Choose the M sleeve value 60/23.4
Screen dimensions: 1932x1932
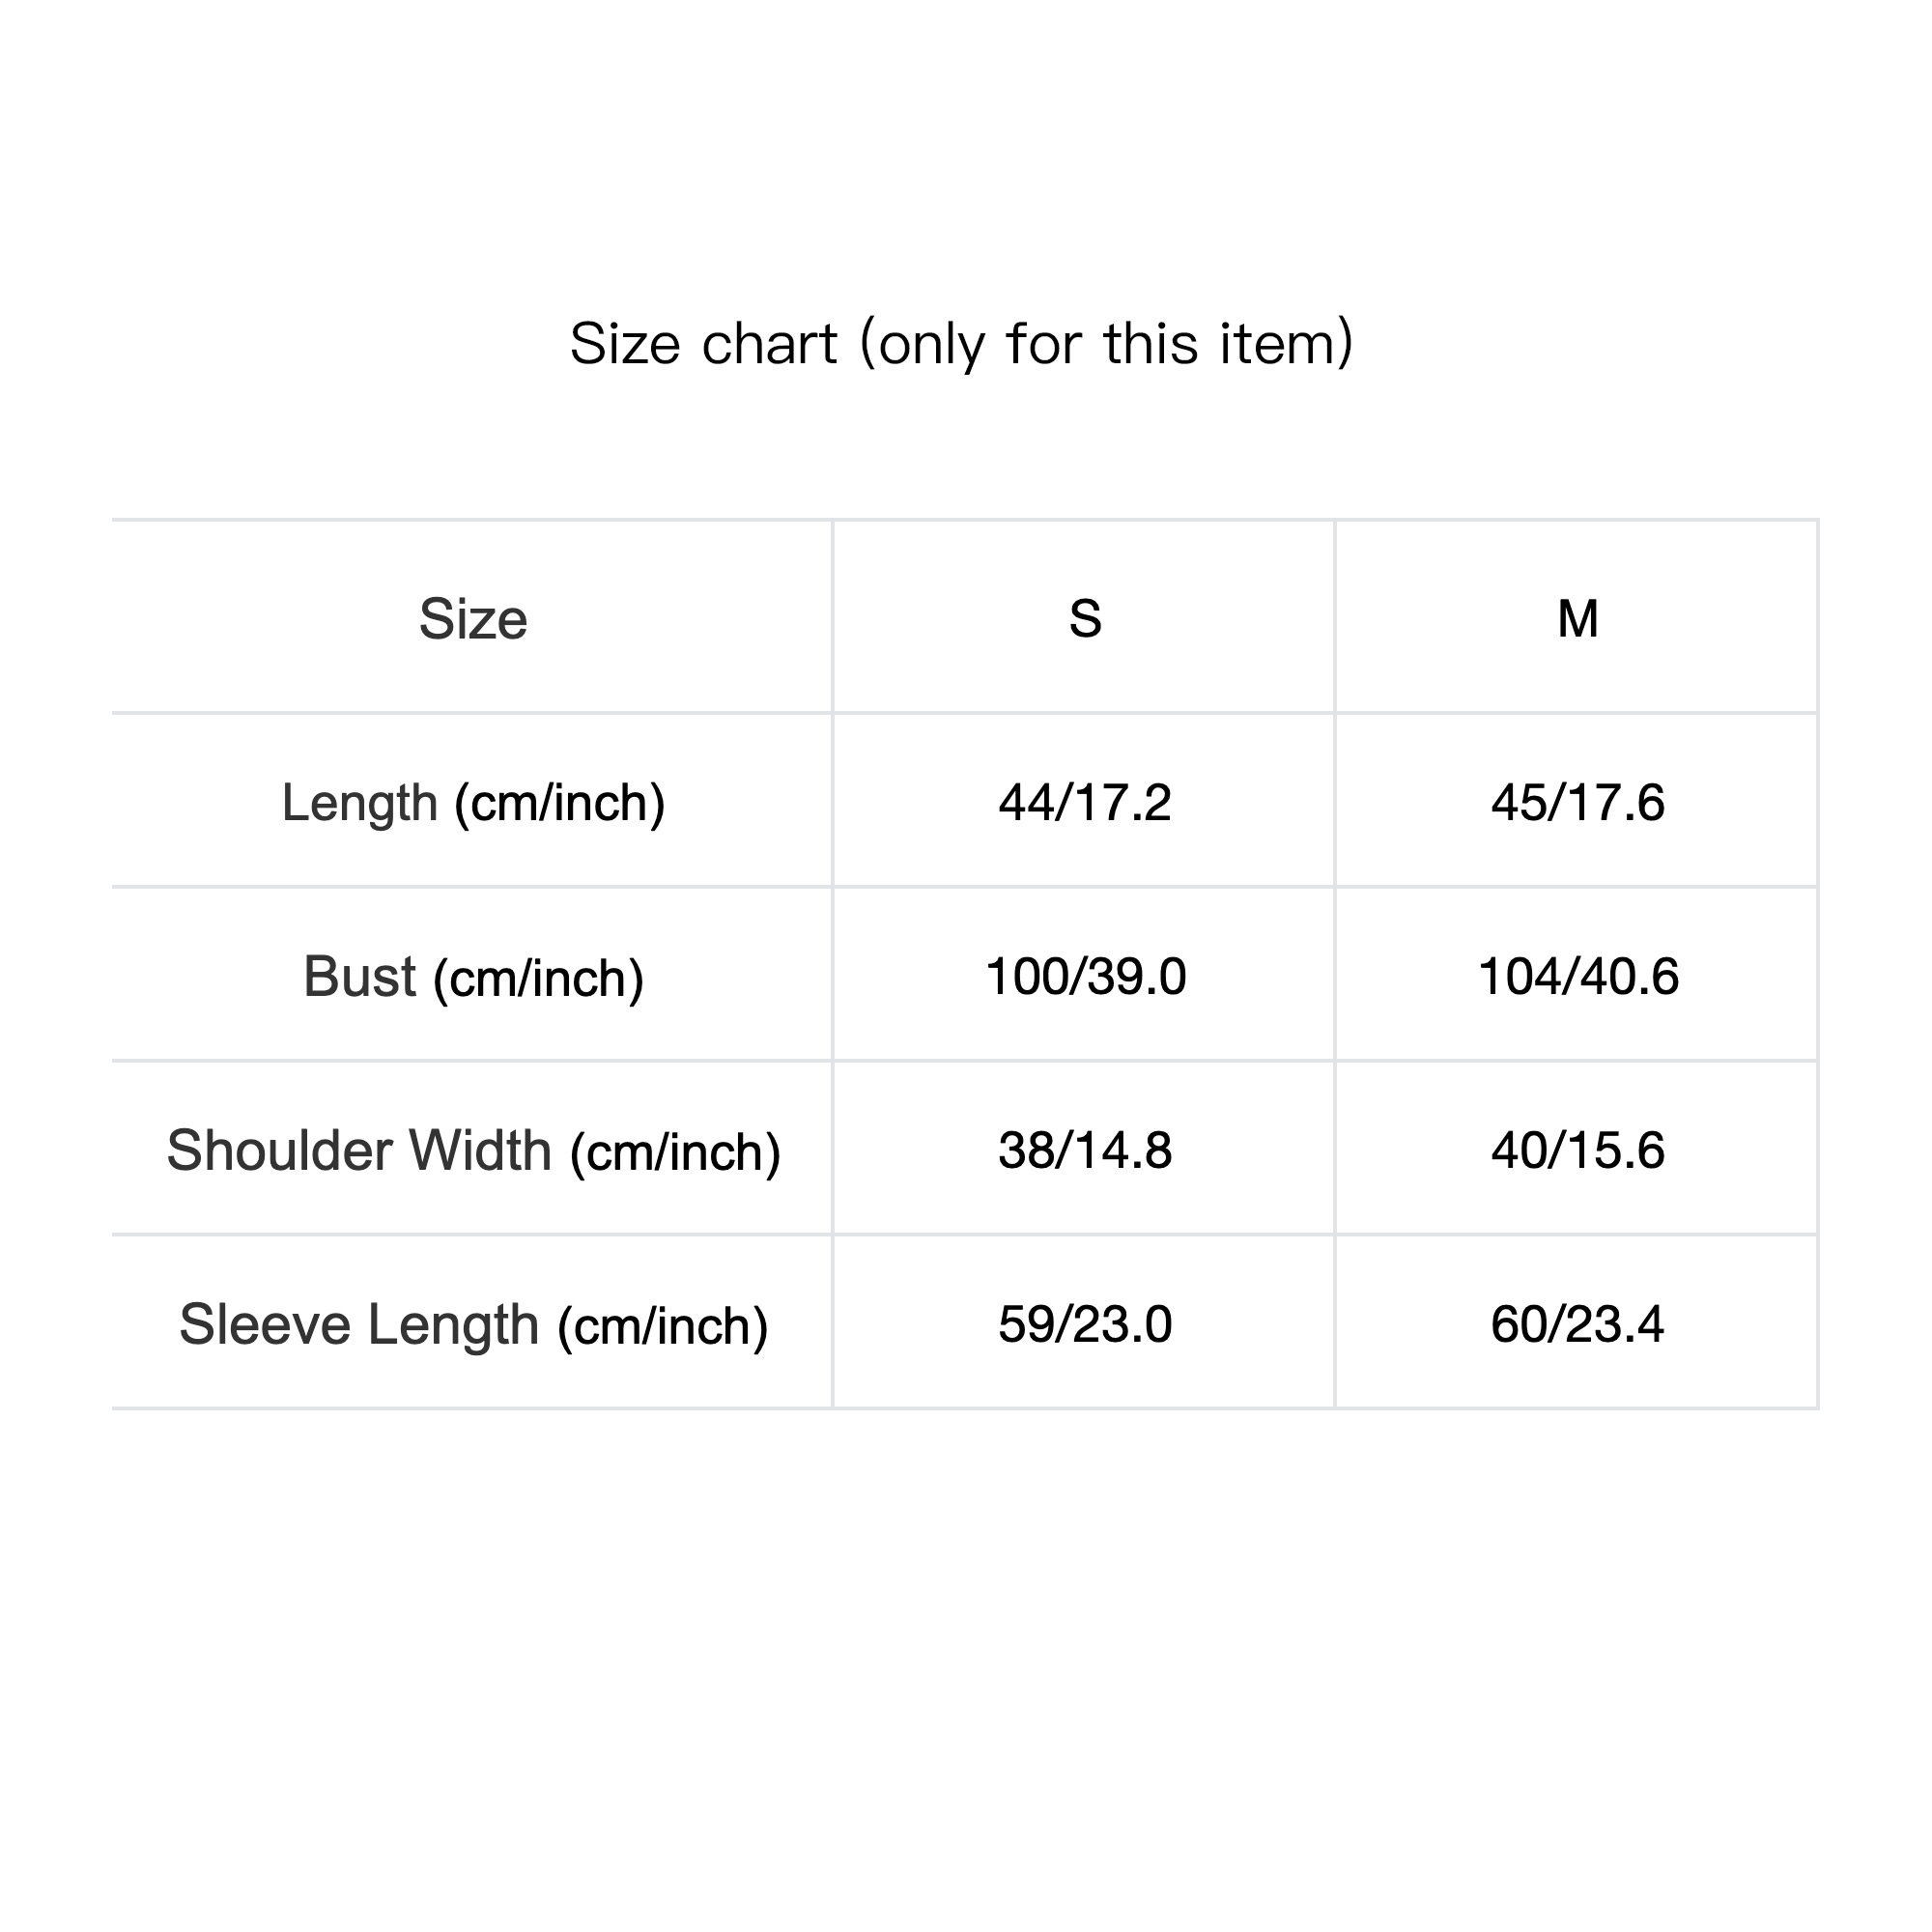[x=1577, y=1325]
